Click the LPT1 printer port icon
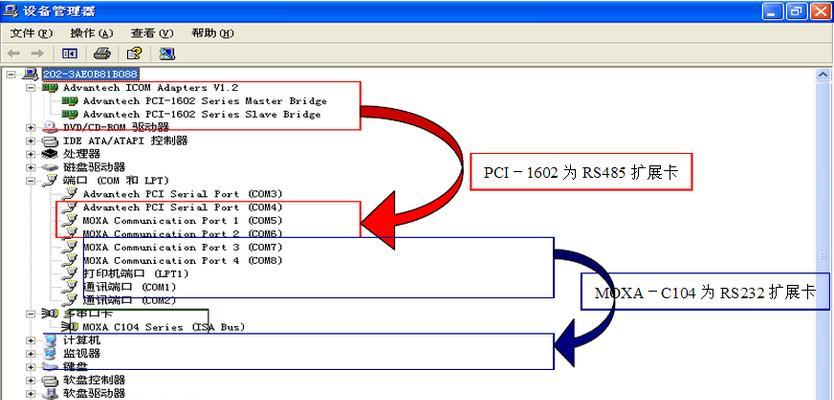Viewport: 834px width, 400px height. click(x=70, y=273)
